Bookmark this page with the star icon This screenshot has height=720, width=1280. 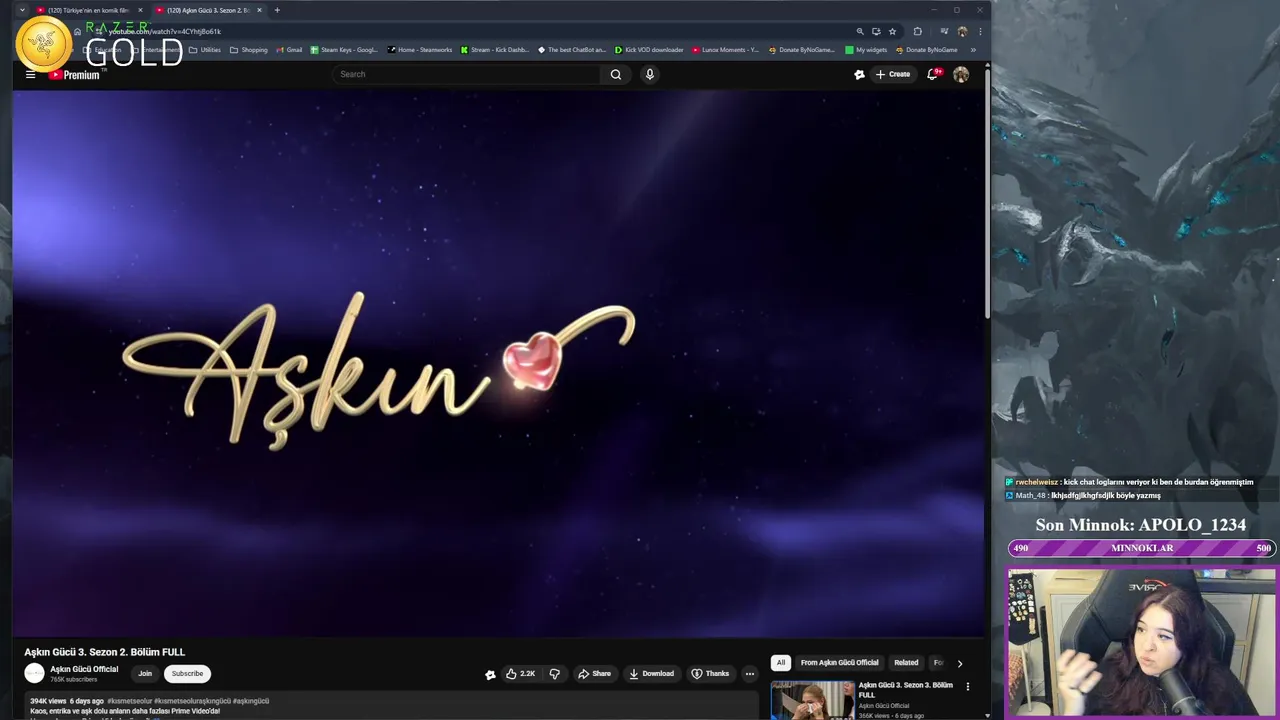893,31
